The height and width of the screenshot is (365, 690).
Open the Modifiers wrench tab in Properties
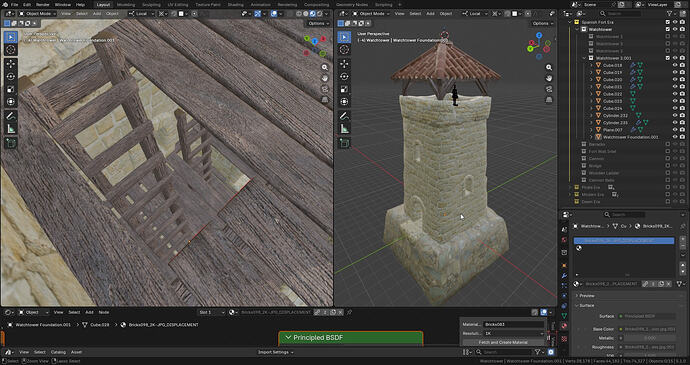[x=565, y=276]
